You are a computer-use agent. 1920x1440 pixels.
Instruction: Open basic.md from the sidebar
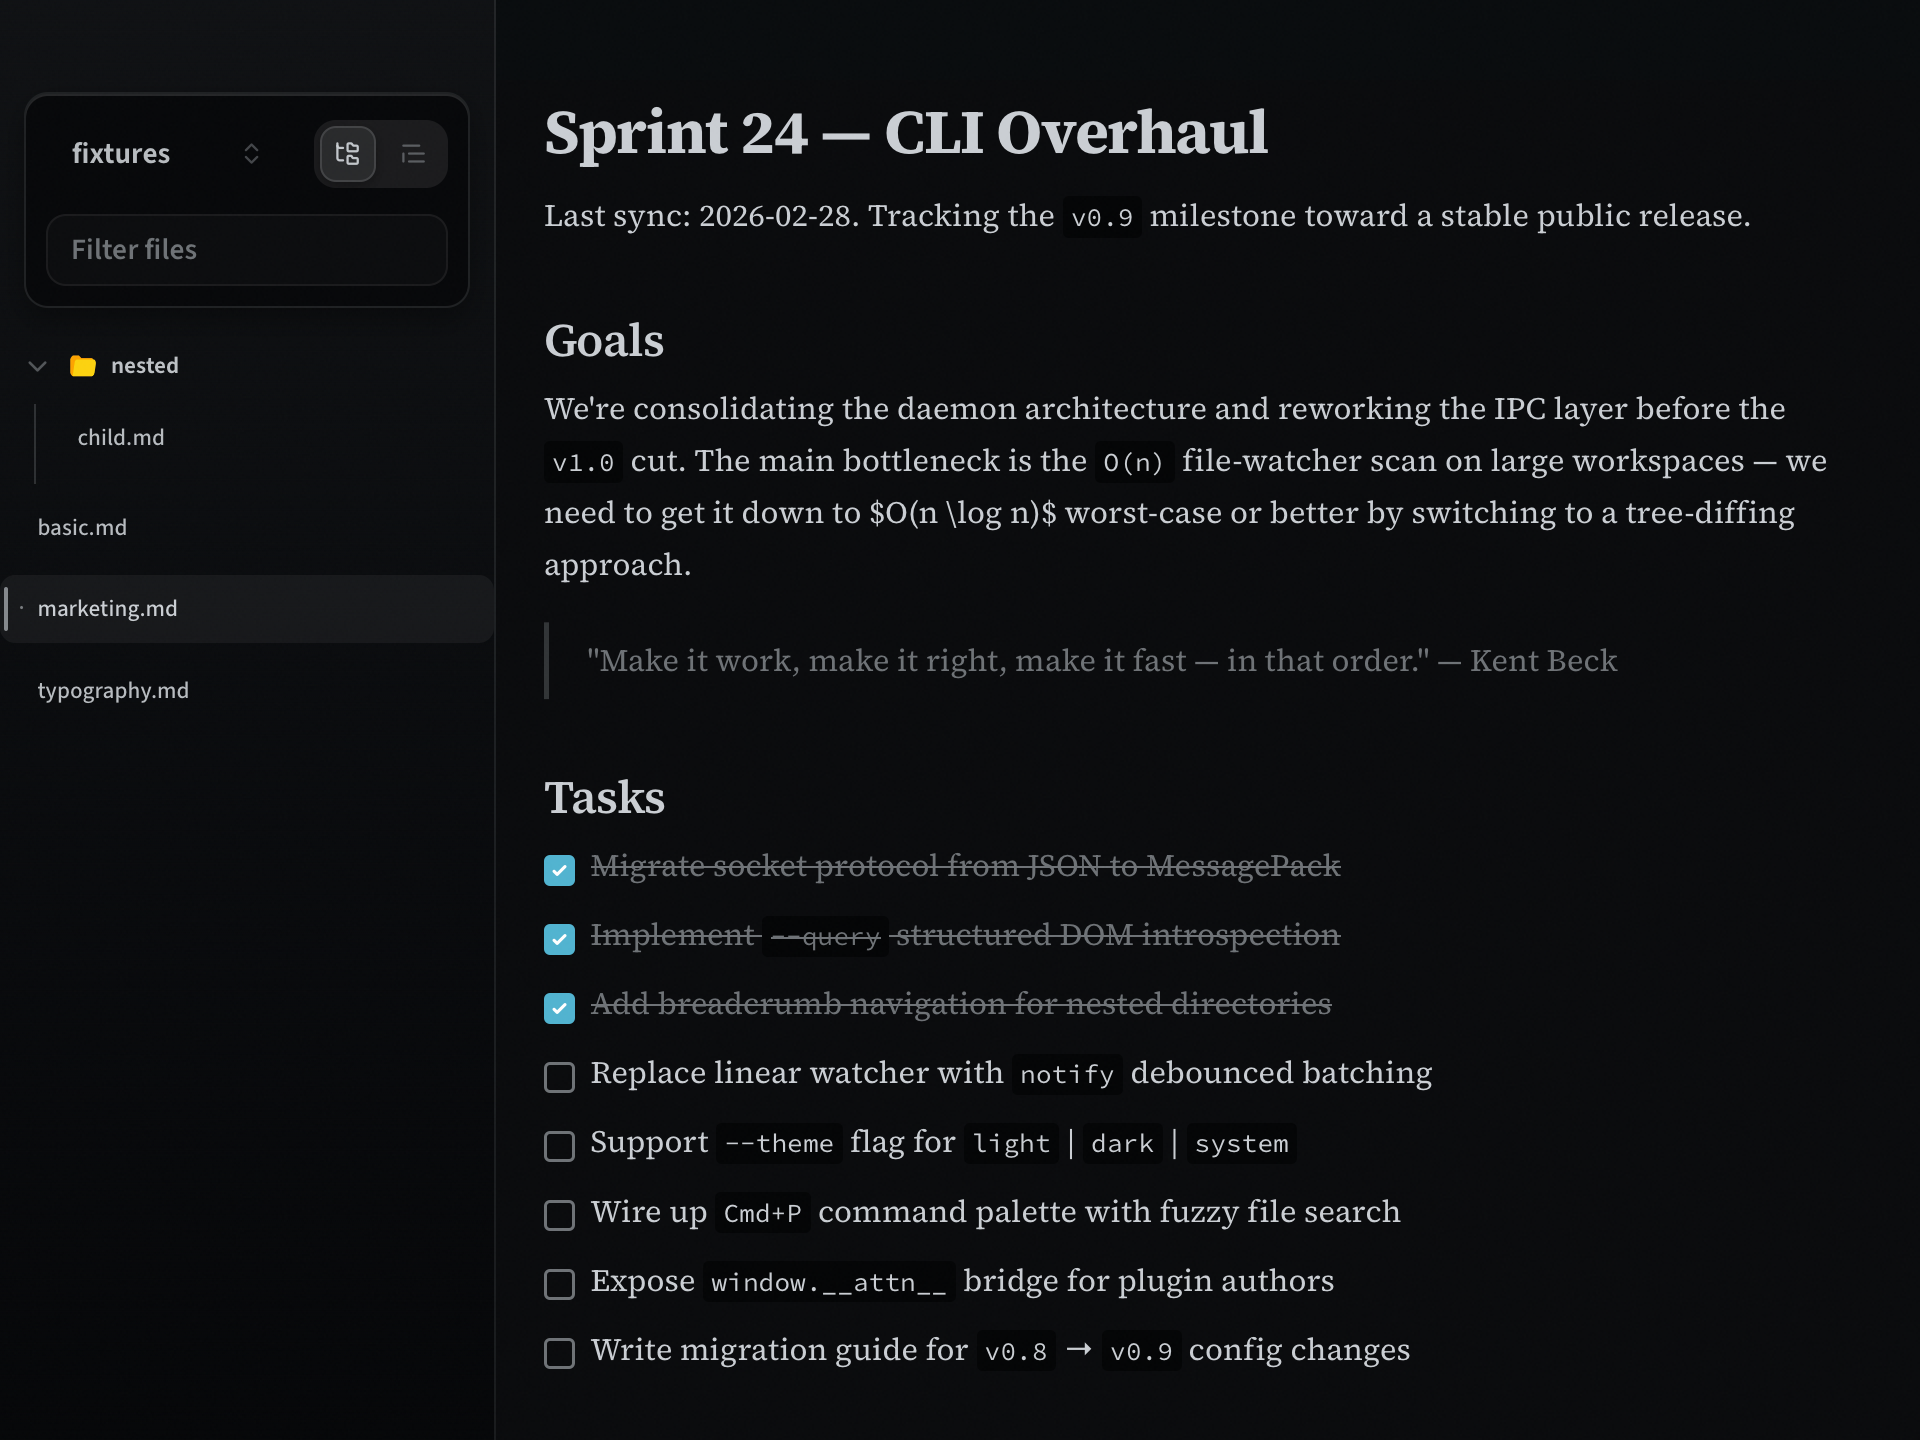click(83, 527)
